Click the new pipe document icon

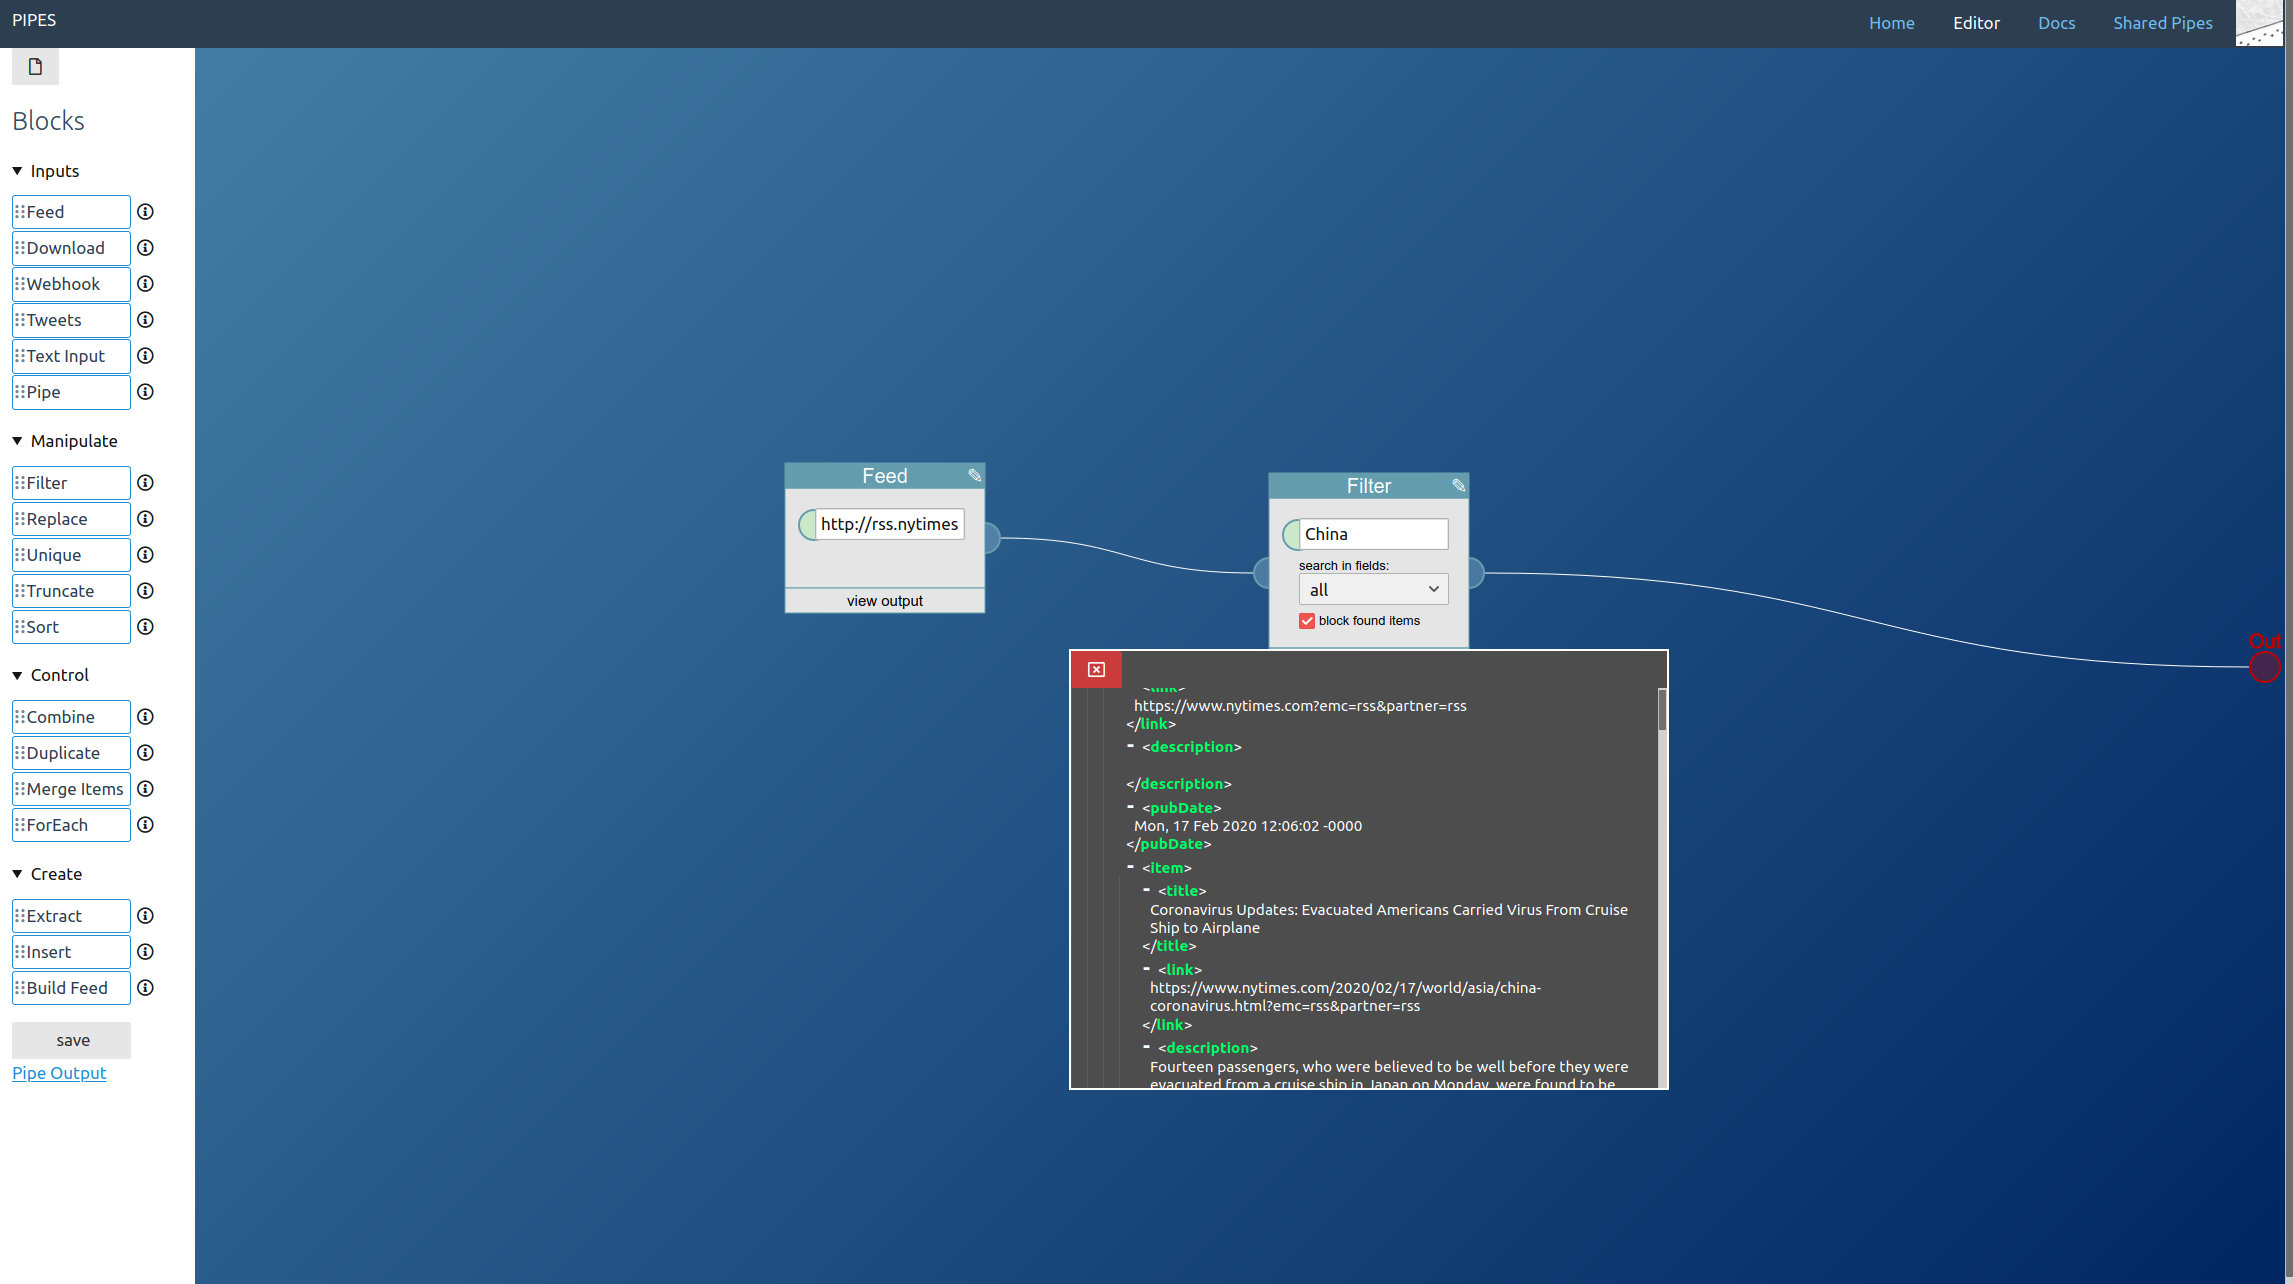click(35, 67)
